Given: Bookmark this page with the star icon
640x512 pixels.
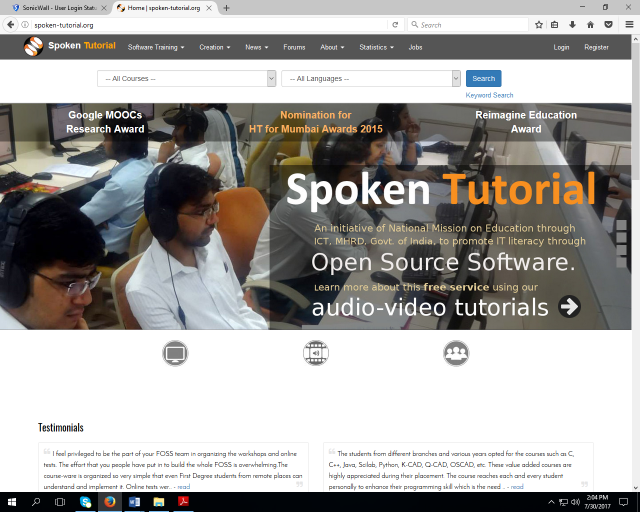Looking at the screenshot, I should (539, 24).
